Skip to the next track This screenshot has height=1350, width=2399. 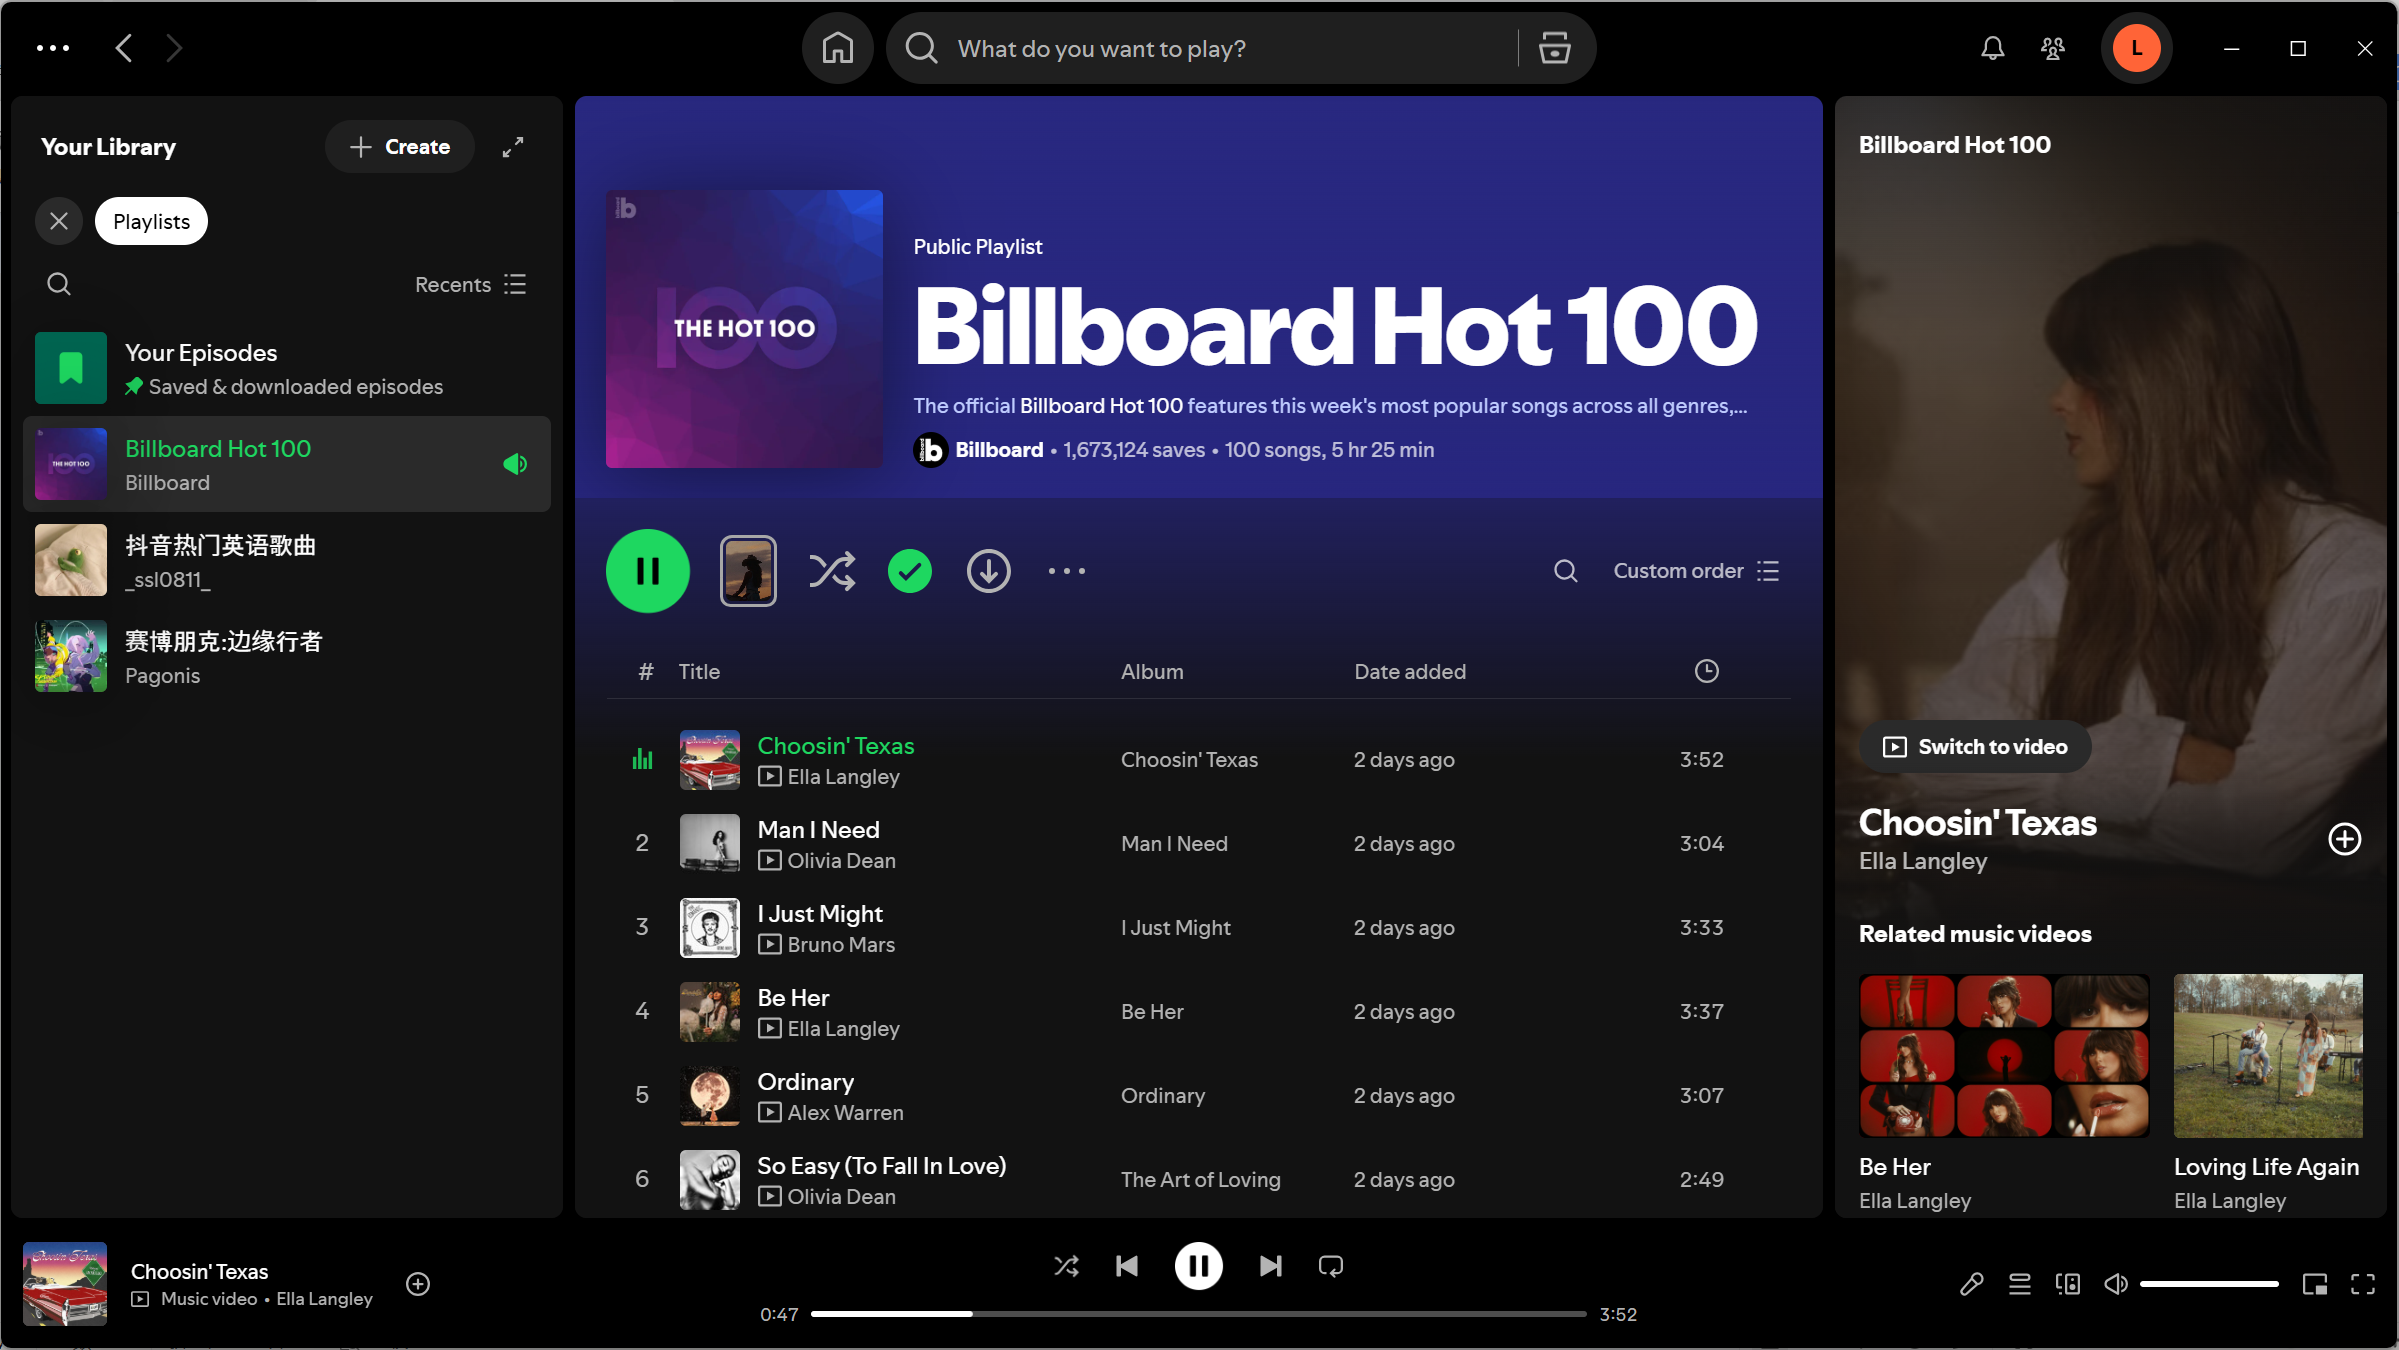click(1270, 1266)
